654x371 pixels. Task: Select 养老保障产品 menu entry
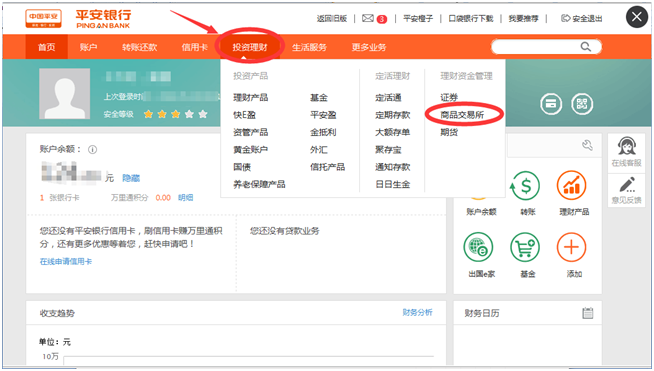pyautogui.click(x=259, y=184)
